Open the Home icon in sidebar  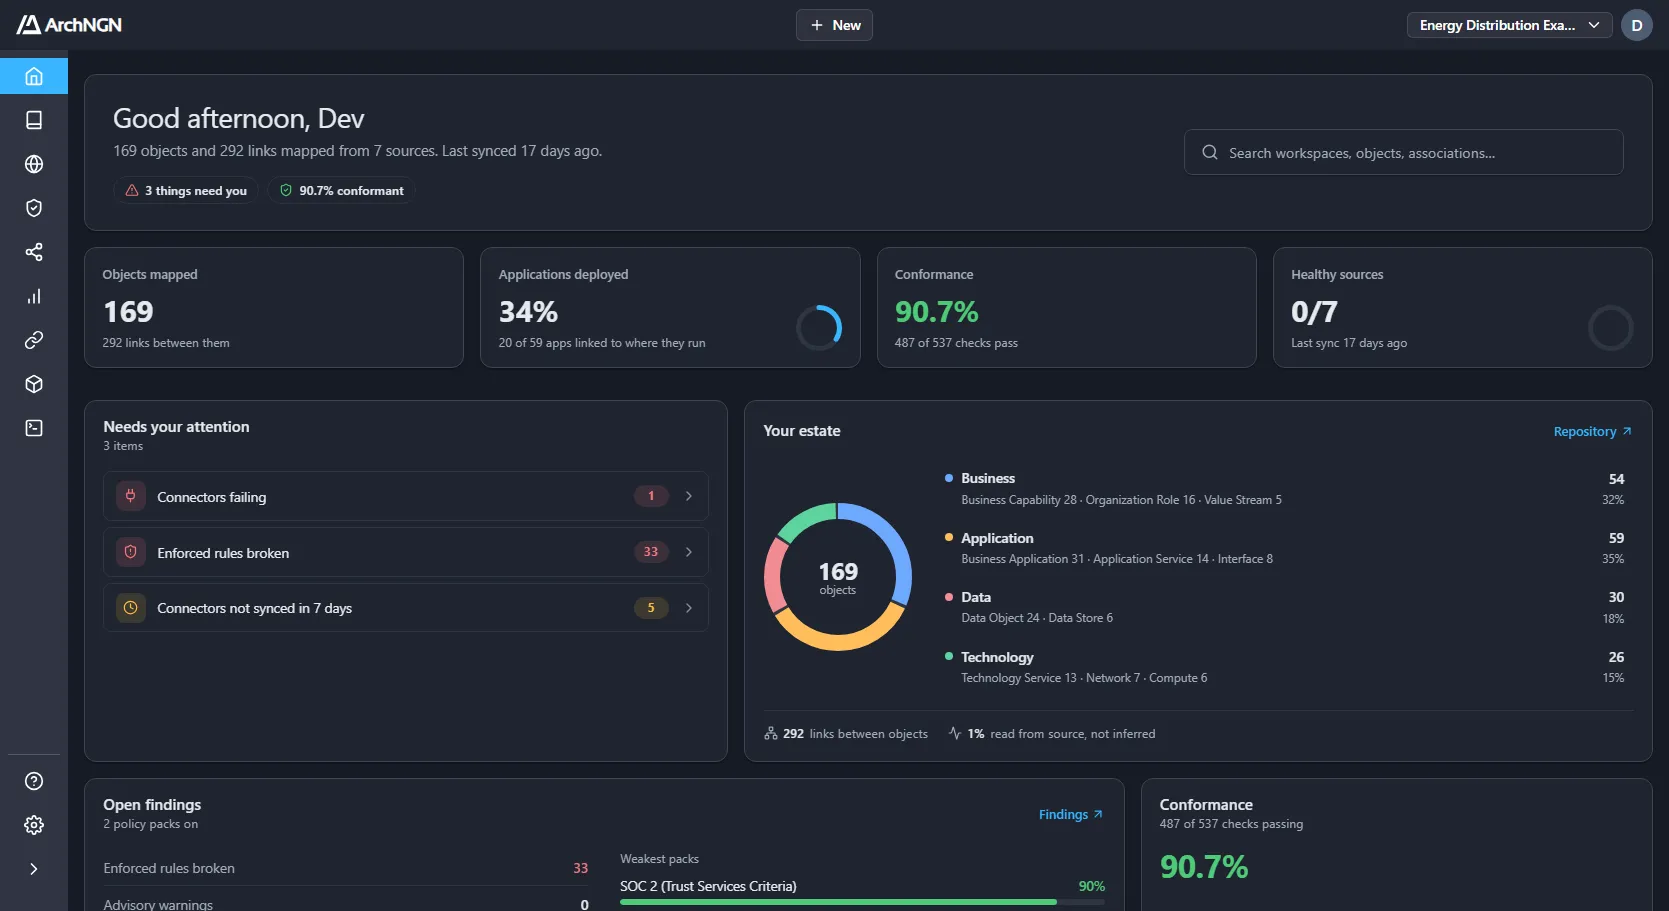point(34,76)
